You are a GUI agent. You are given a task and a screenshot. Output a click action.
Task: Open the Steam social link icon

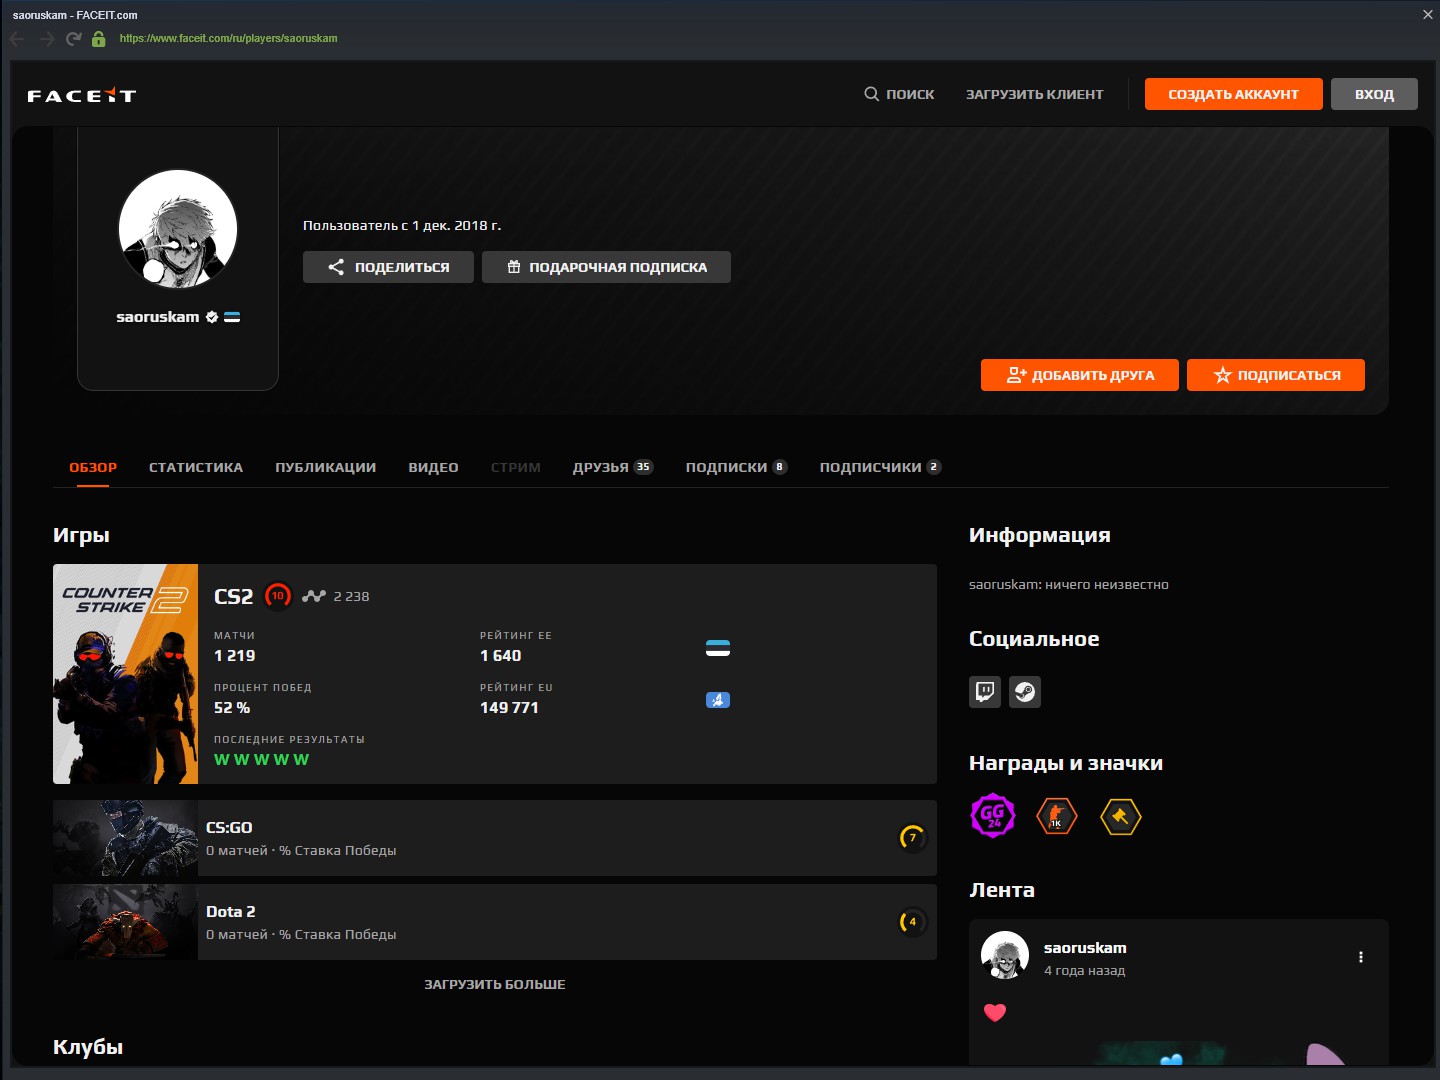pyautogui.click(x=1025, y=692)
